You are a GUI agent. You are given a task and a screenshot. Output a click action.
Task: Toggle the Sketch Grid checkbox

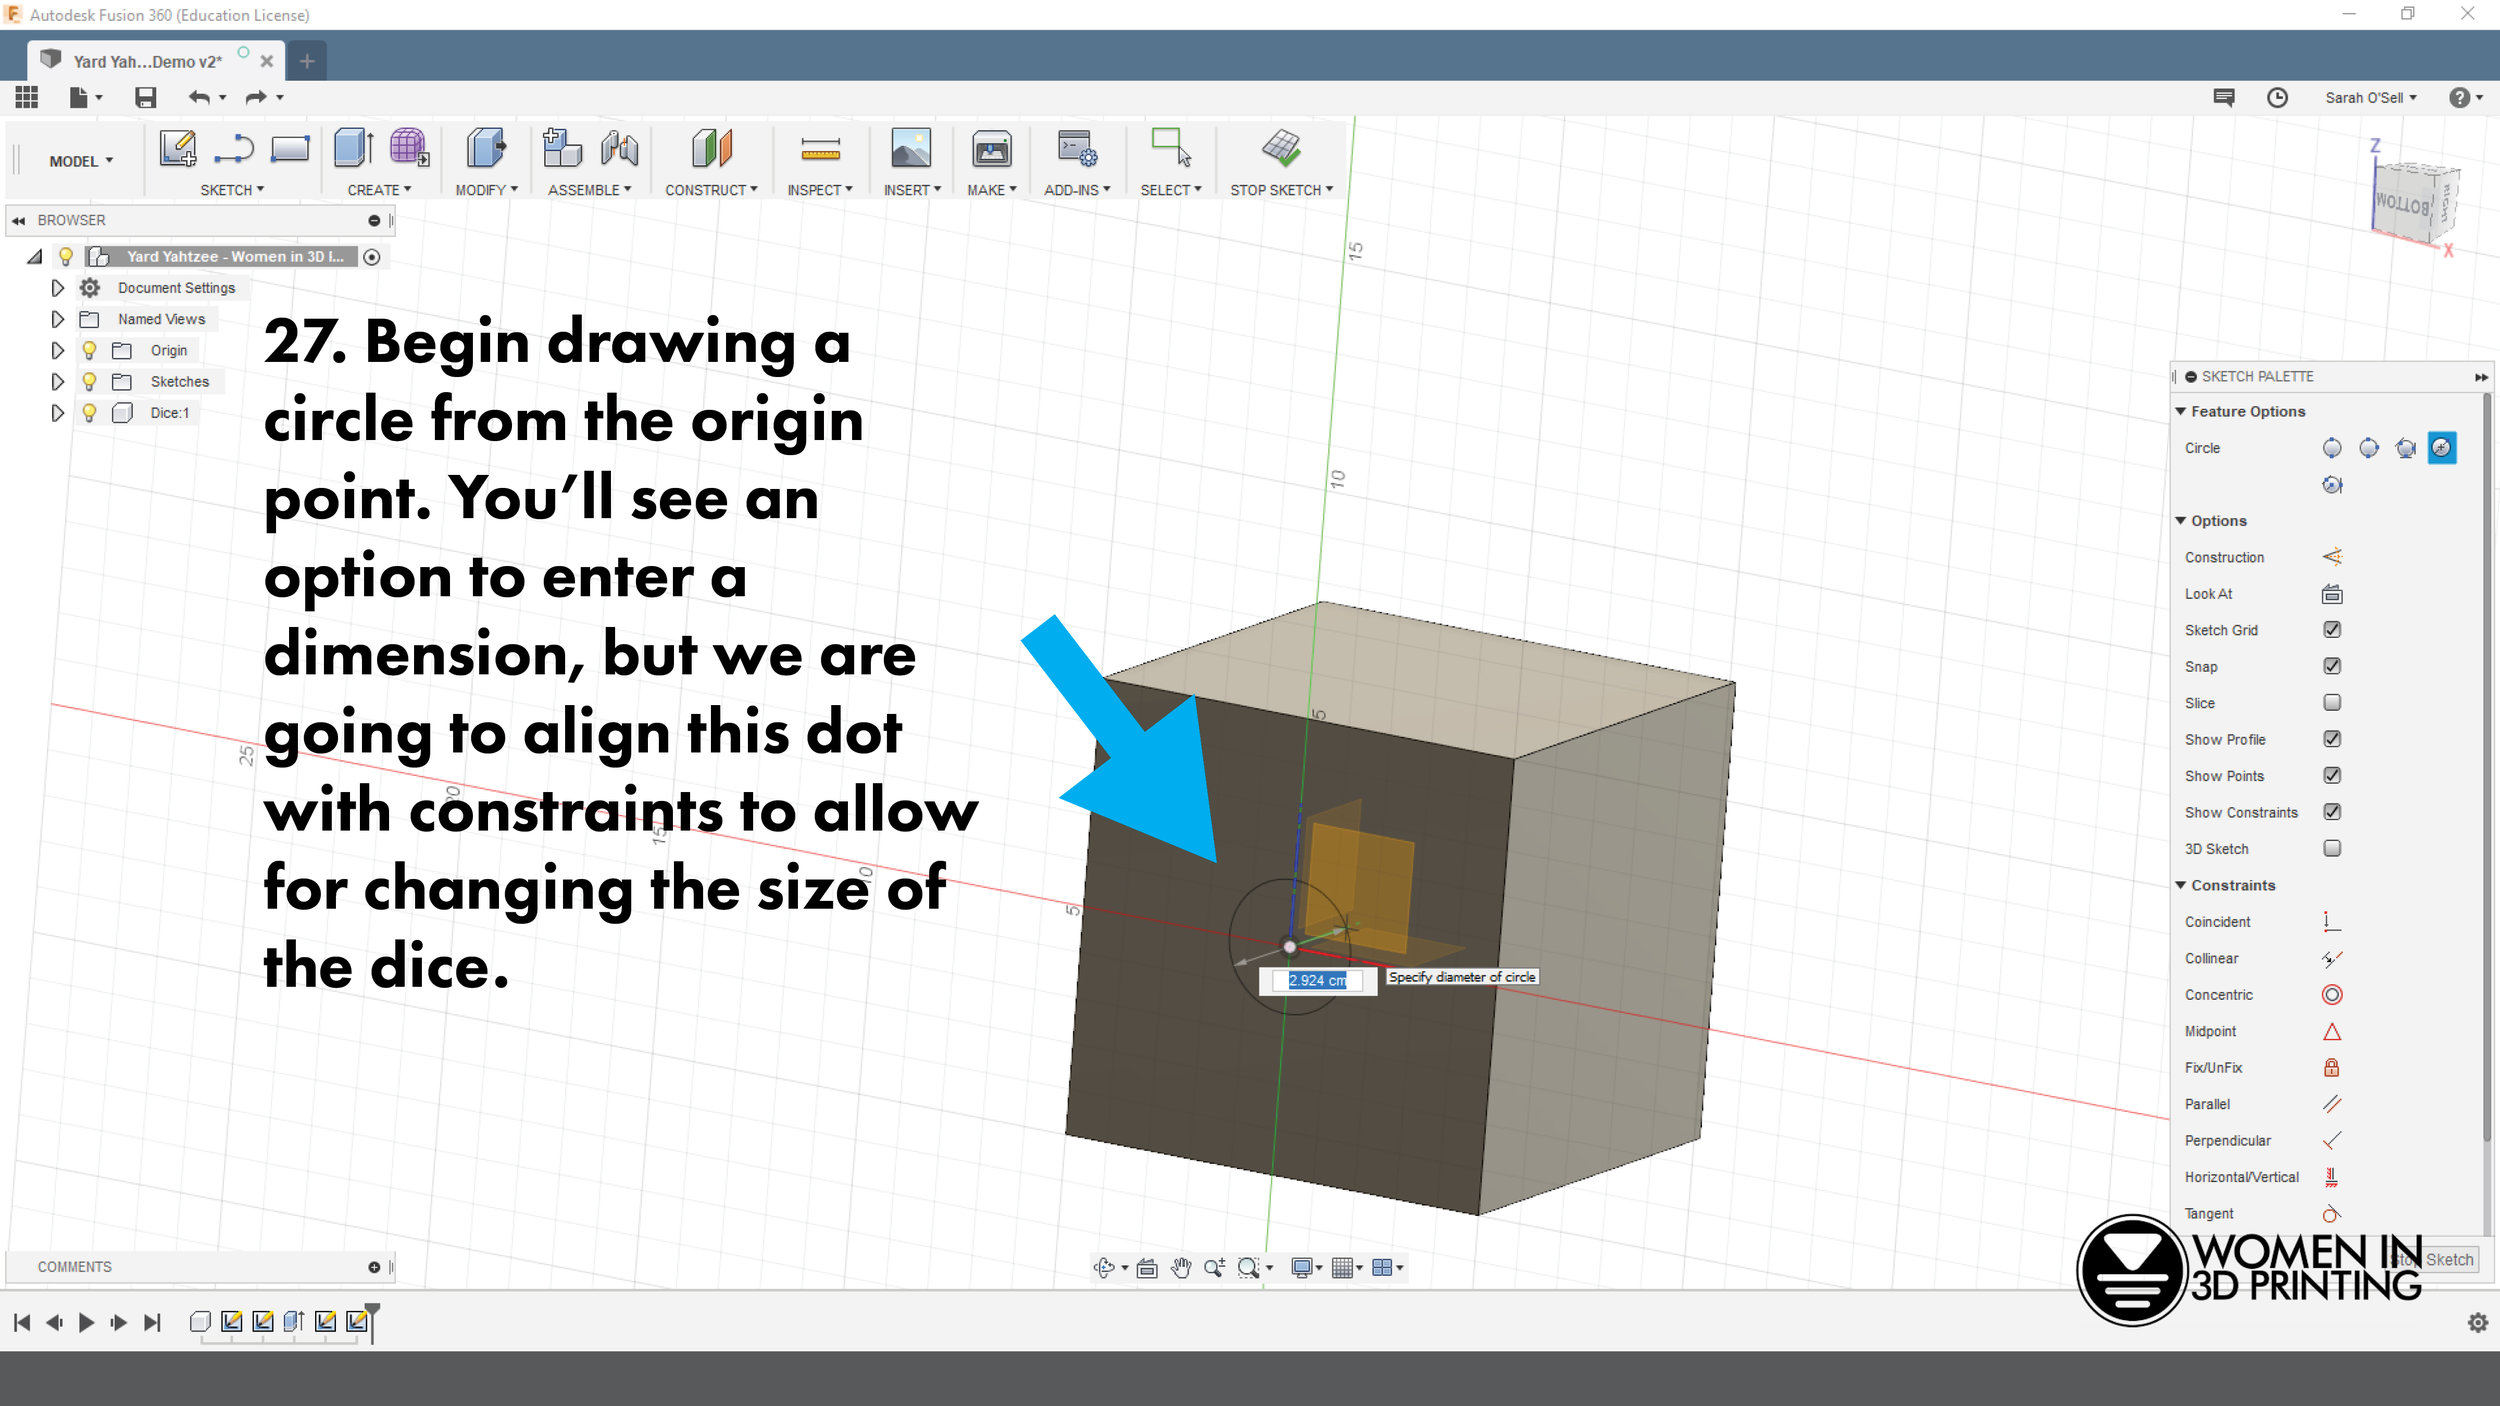tap(2331, 630)
